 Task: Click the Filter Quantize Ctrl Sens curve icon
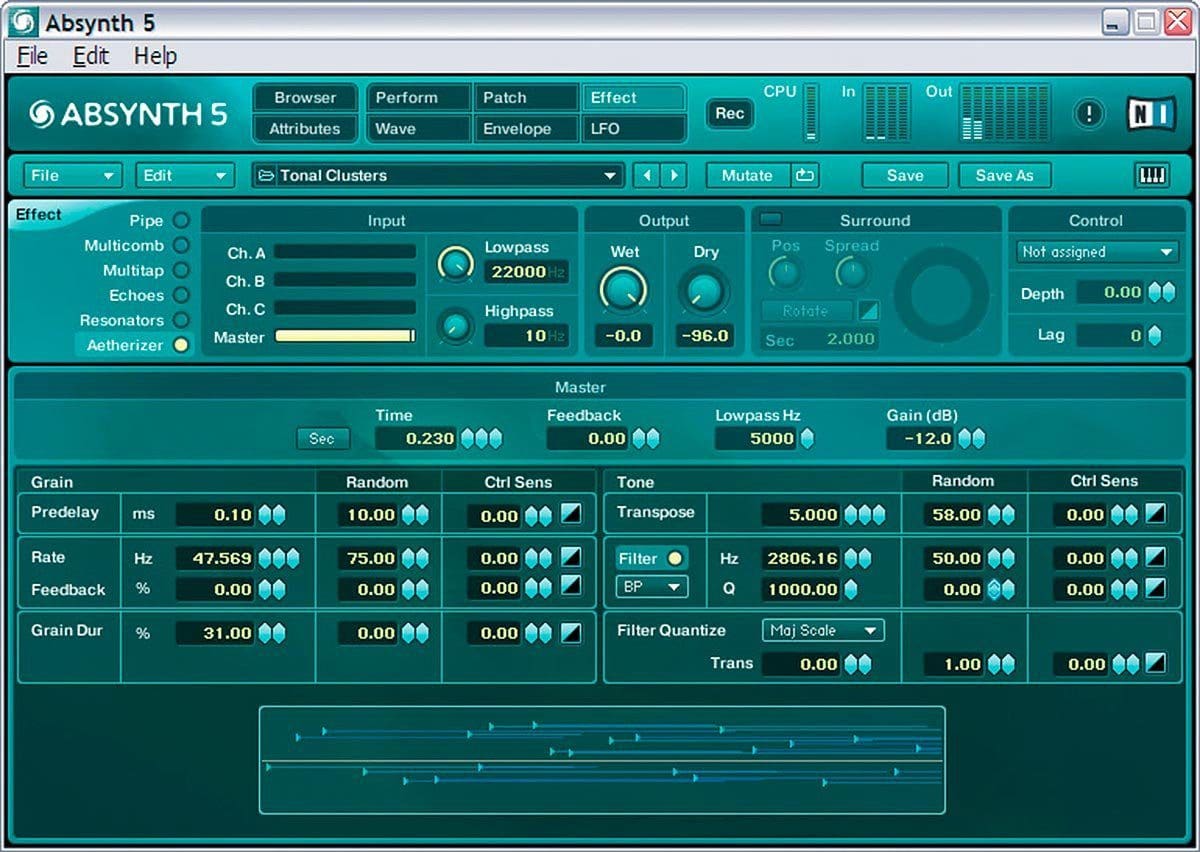[x=1155, y=662]
